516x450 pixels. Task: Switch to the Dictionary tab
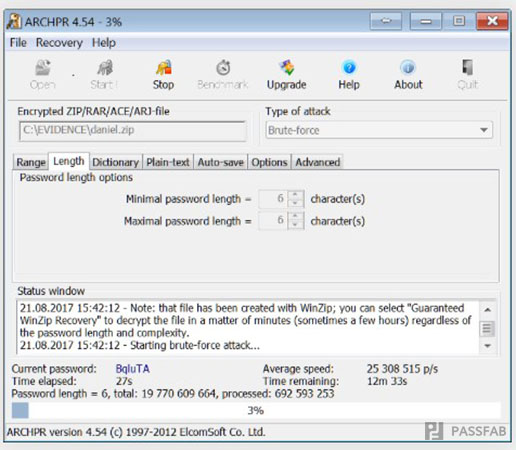[x=116, y=162]
